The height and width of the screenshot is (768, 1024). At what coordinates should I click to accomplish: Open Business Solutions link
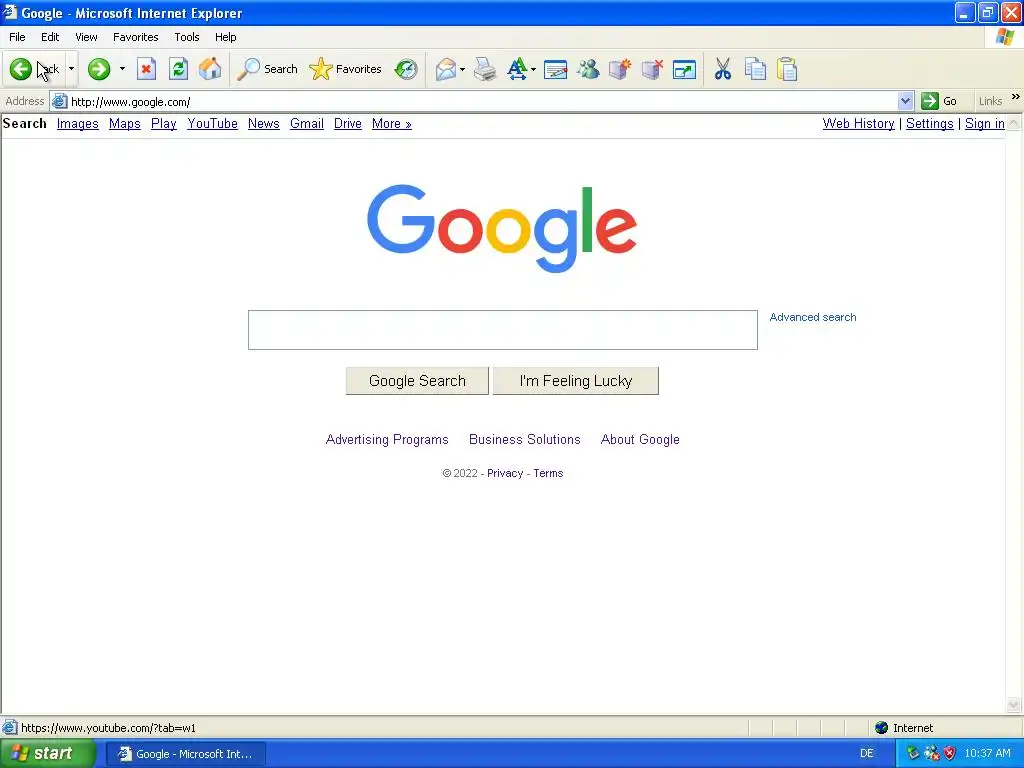pos(525,440)
